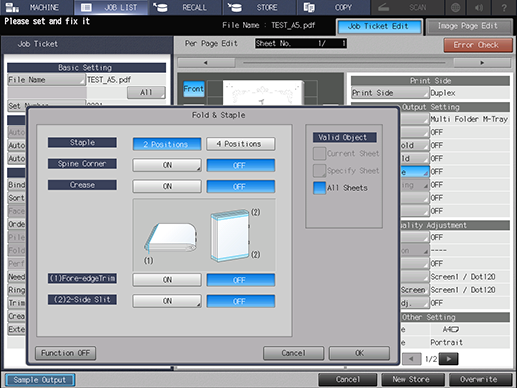
Task: Click the Sheet No. field
Action: [x=301, y=43]
